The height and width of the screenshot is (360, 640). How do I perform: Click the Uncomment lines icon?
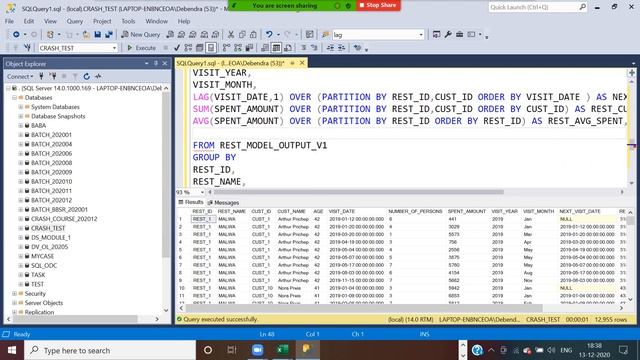tap(314, 48)
